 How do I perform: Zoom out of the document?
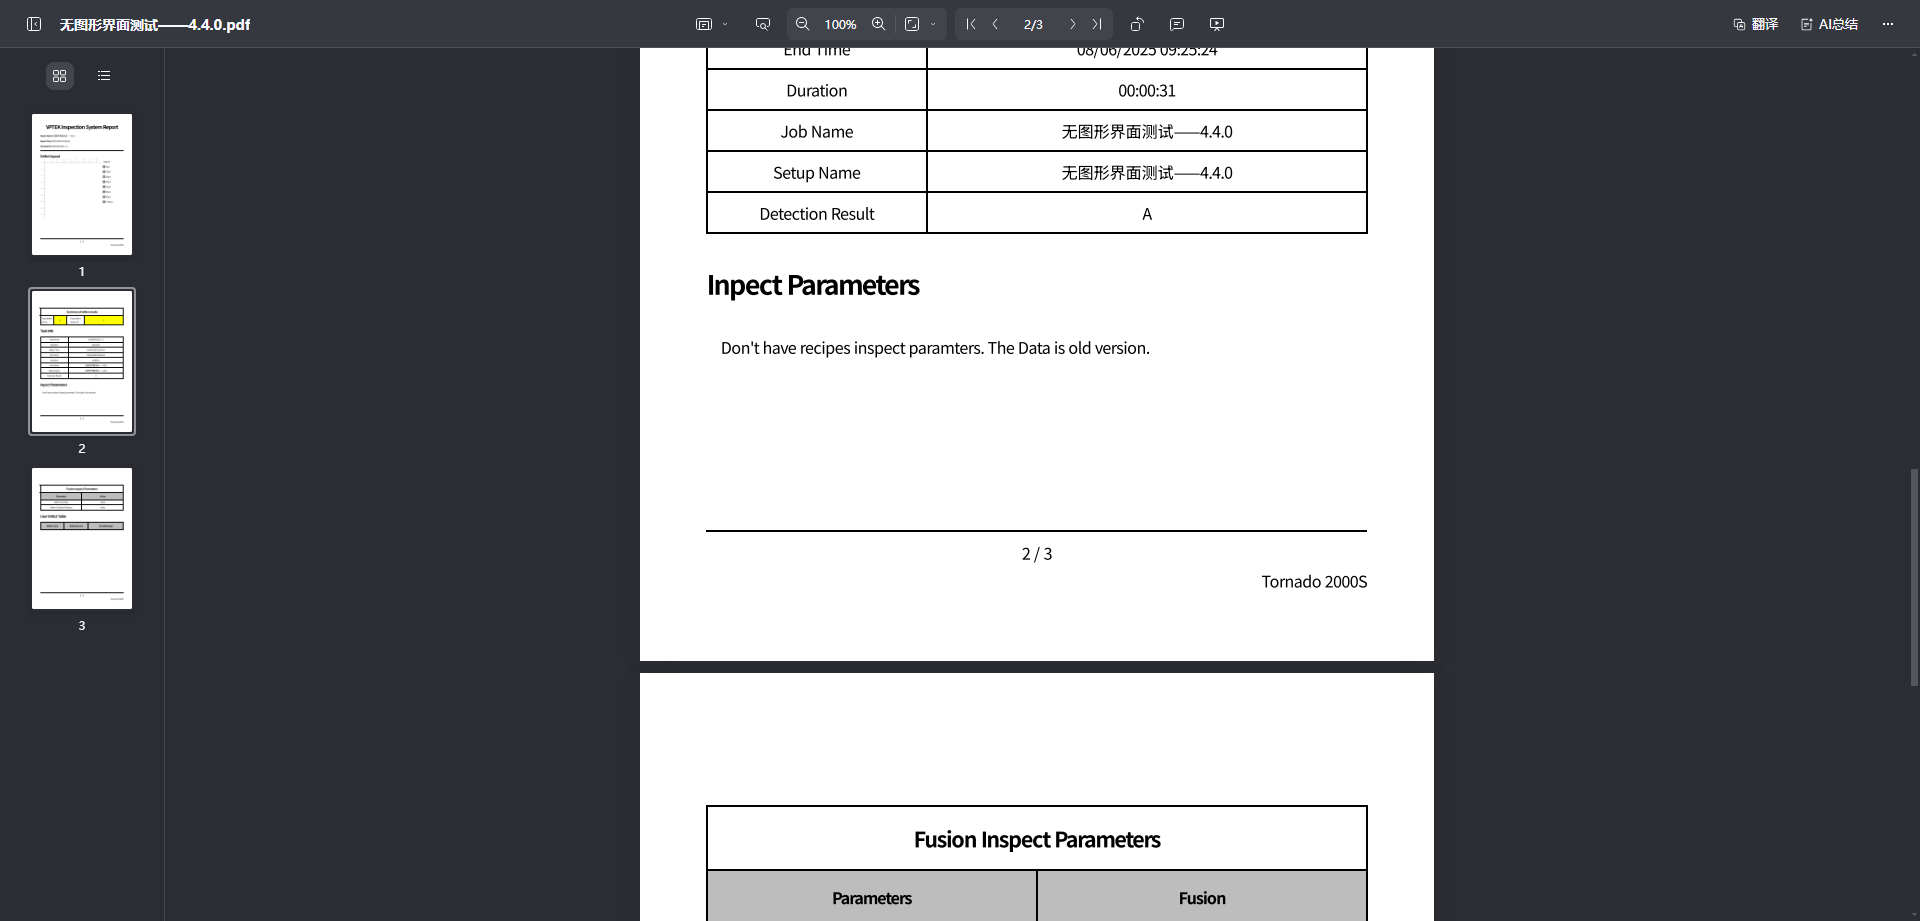802,24
